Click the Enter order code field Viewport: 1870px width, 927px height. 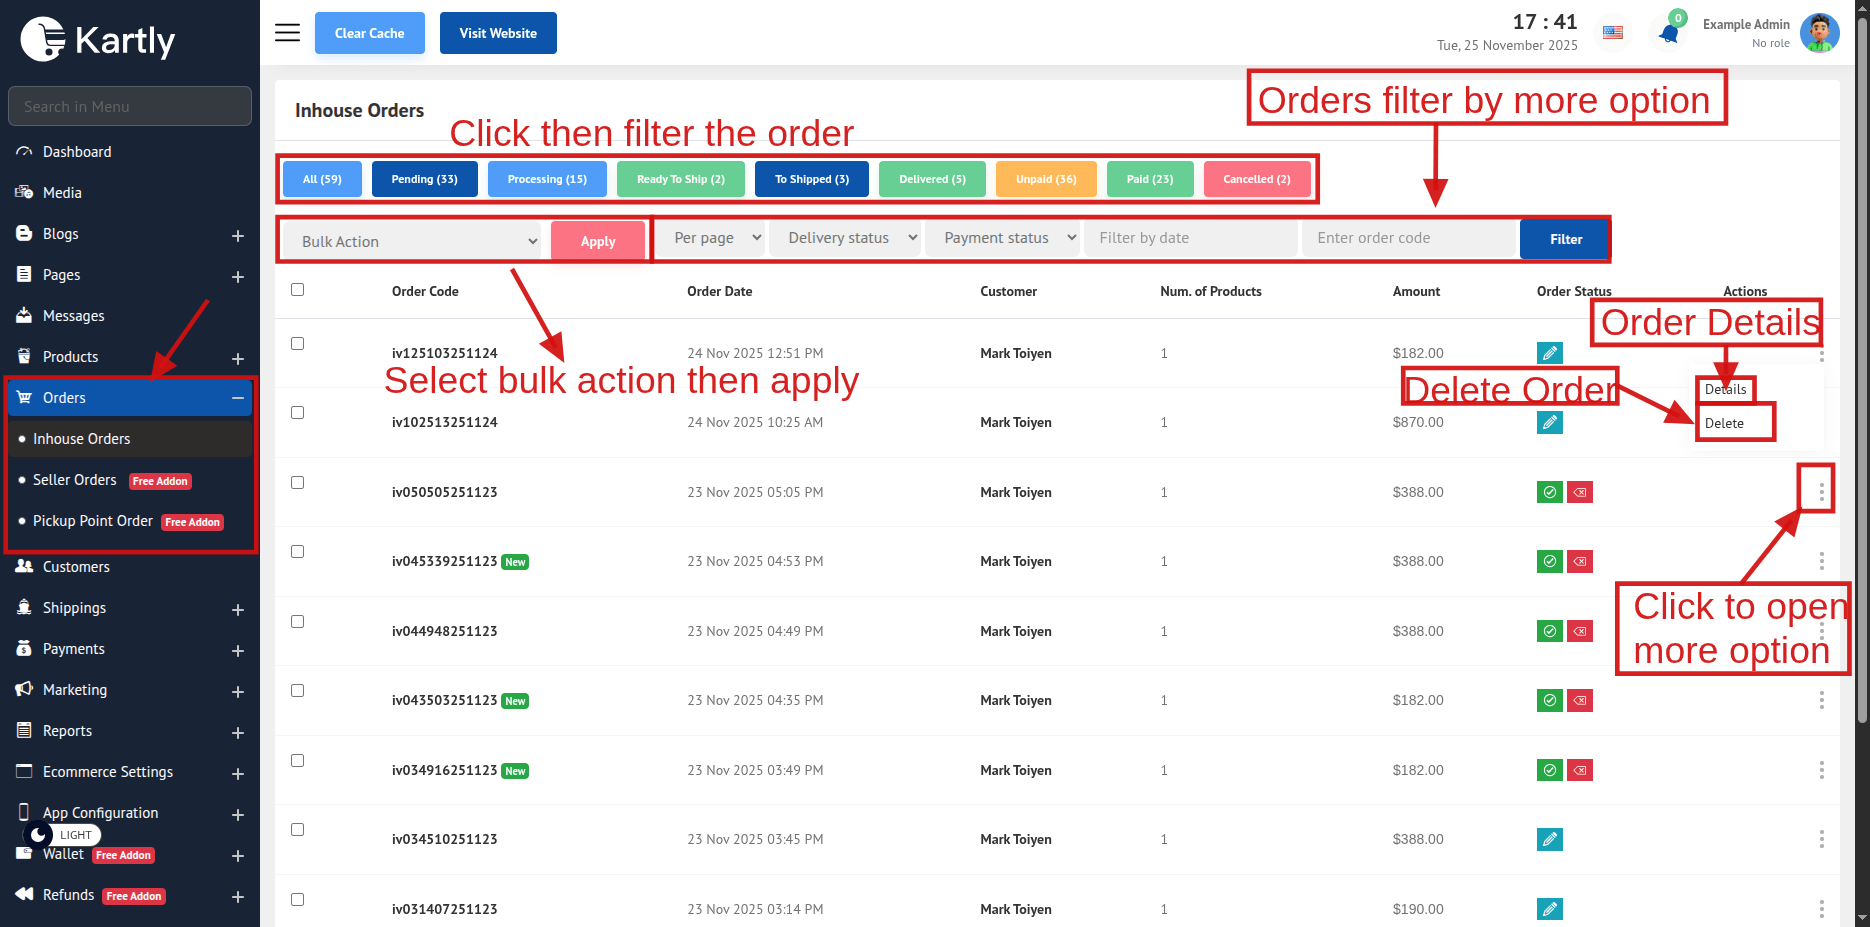click(1409, 238)
